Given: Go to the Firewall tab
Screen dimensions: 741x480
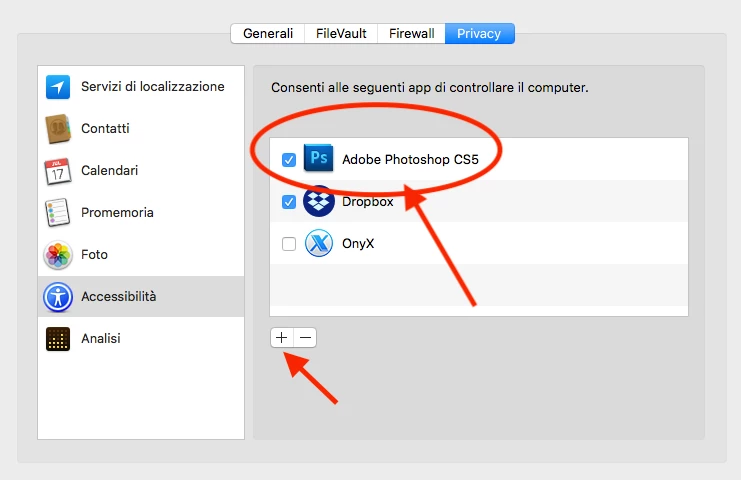Looking at the screenshot, I should coord(411,34).
